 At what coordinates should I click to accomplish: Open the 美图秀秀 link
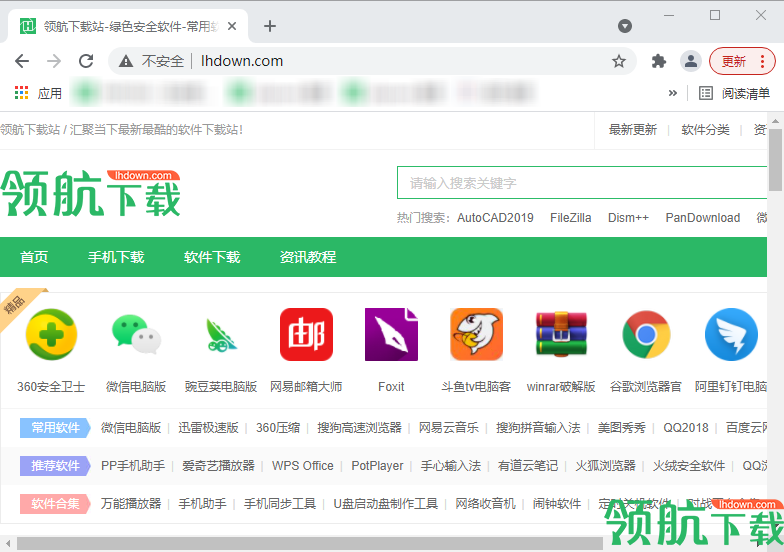[x=622, y=428]
